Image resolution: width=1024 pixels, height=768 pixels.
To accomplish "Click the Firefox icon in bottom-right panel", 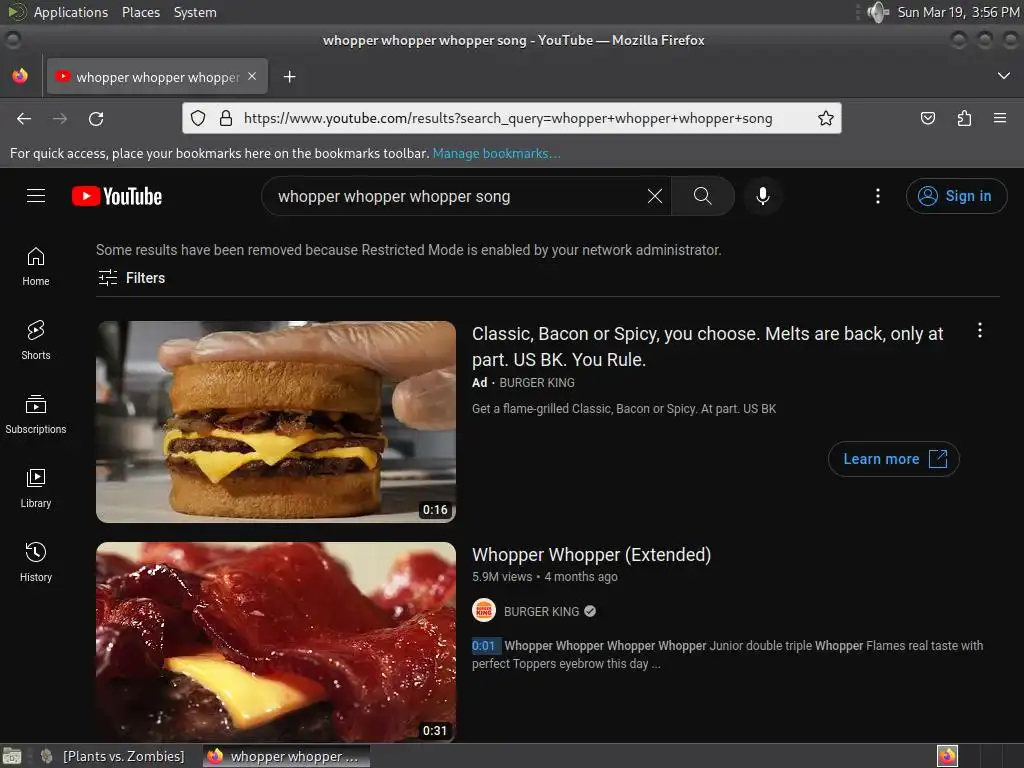I will (947, 756).
